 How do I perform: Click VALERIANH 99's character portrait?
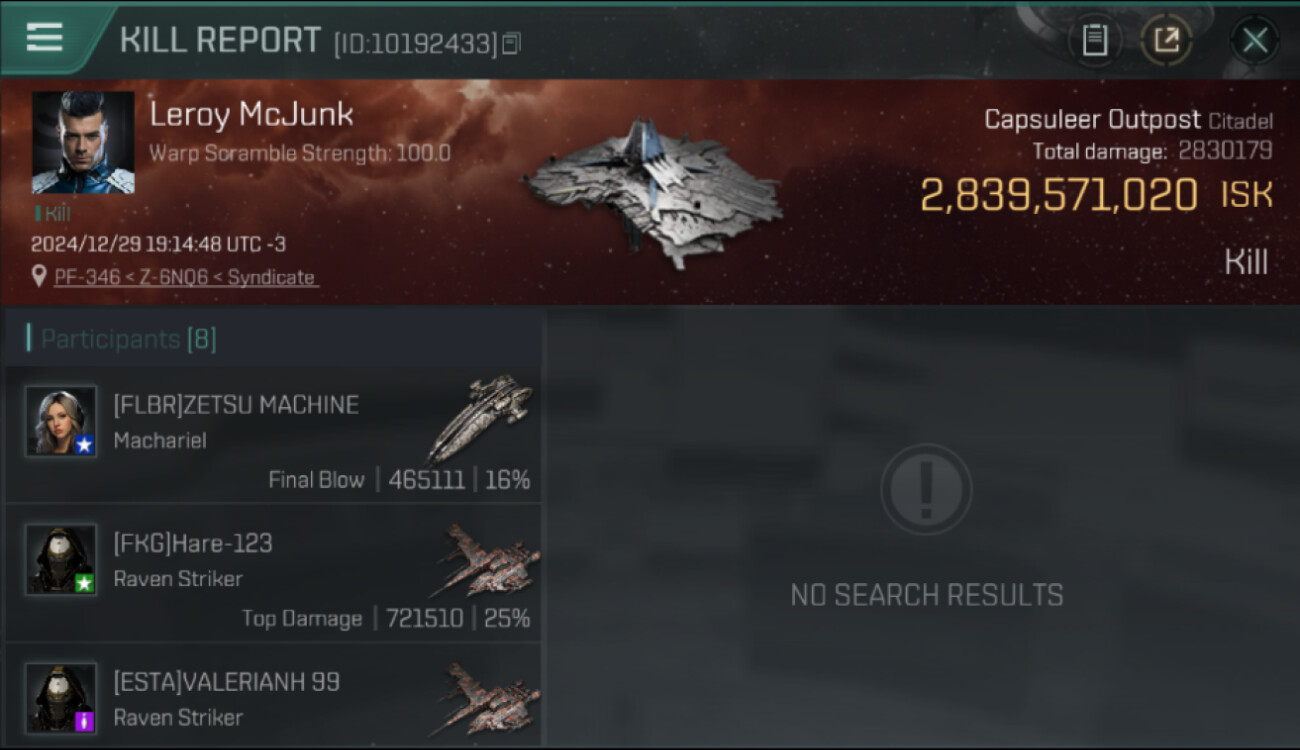(x=61, y=698)
